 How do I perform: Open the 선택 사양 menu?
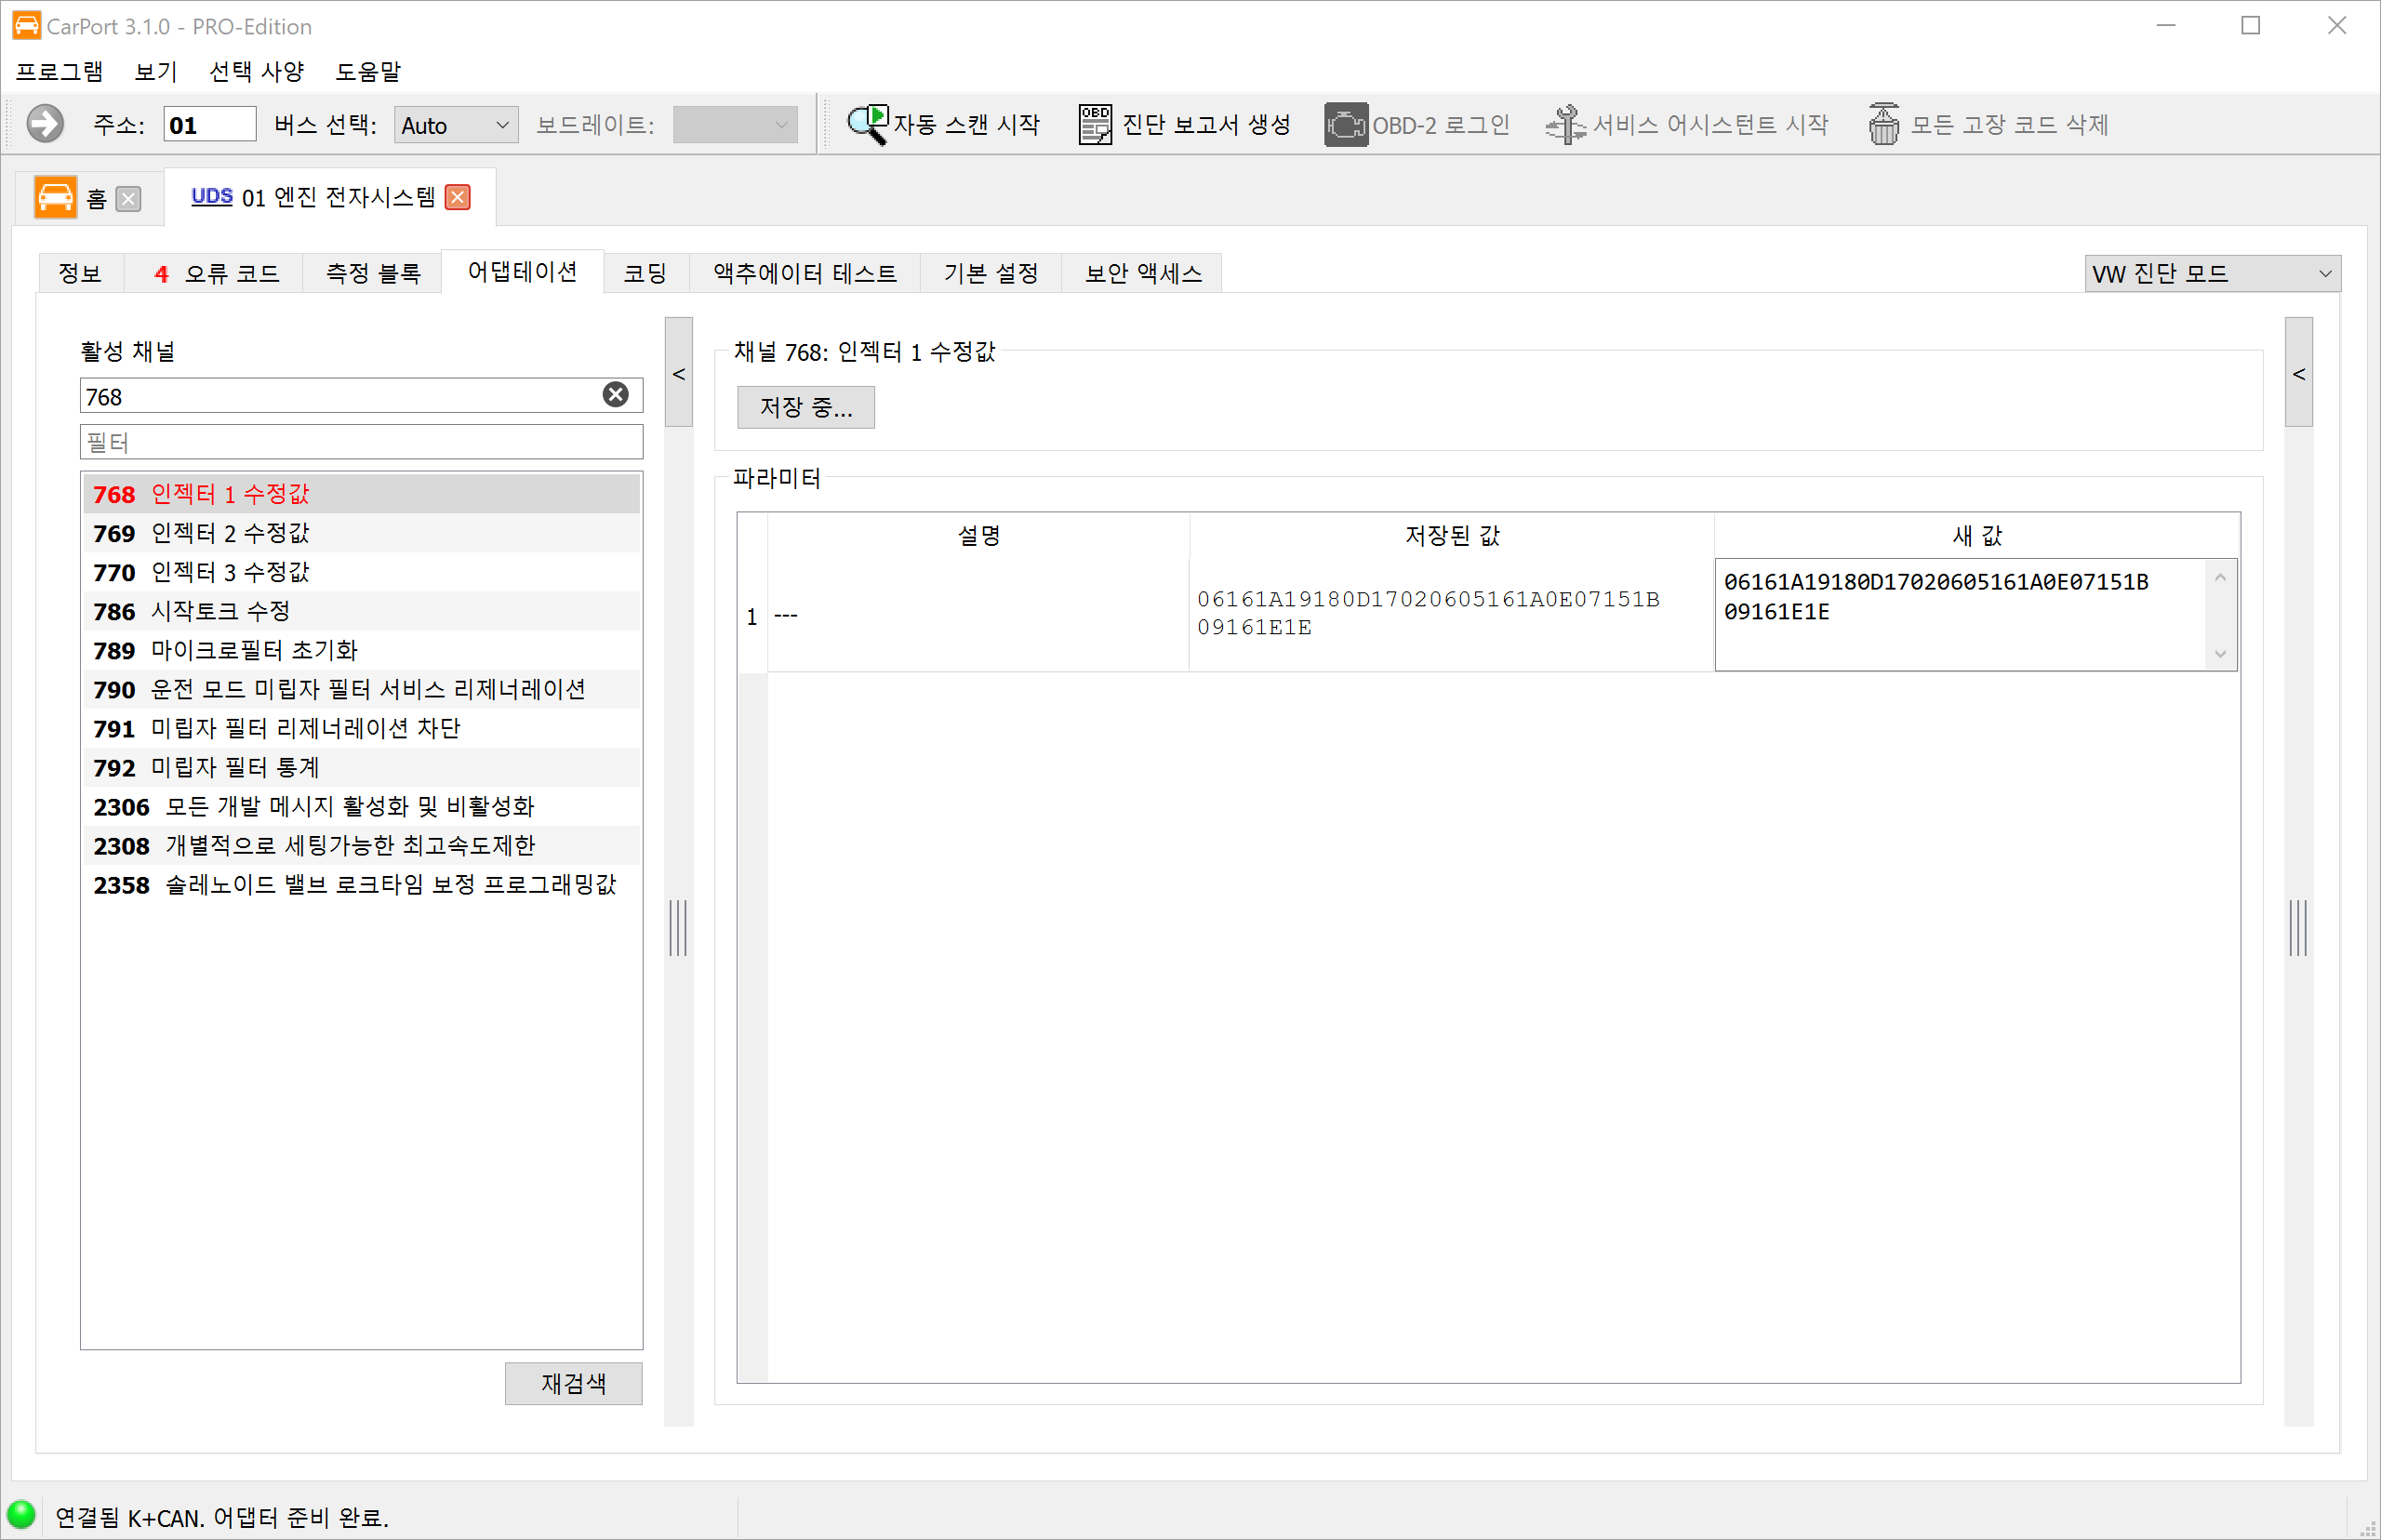[x=256, y=71]
